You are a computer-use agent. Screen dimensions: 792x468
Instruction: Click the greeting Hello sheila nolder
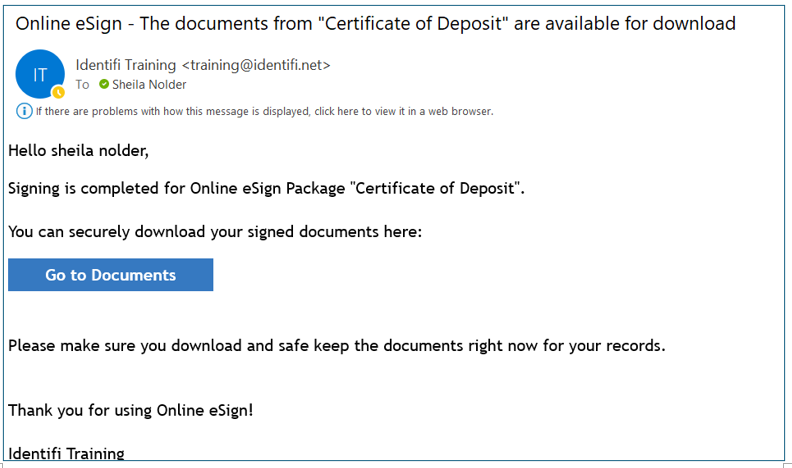coord(78,150)
